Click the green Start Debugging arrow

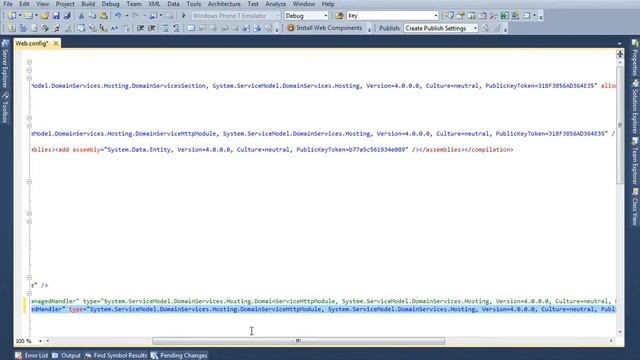tap(184, 16)
